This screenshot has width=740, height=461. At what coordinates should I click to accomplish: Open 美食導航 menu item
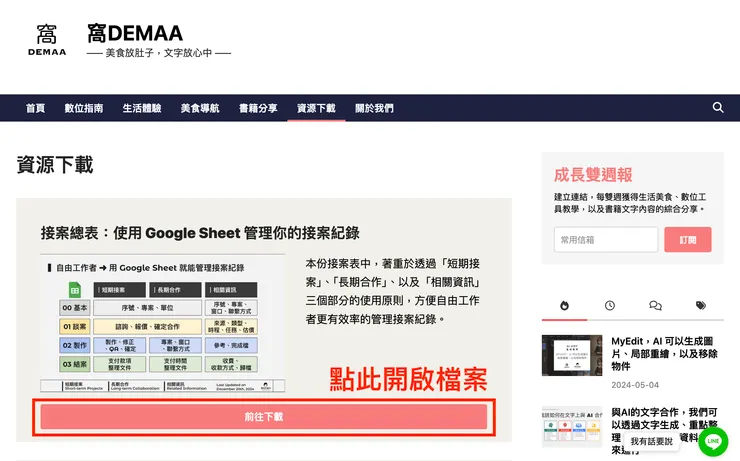click(200, 108)
